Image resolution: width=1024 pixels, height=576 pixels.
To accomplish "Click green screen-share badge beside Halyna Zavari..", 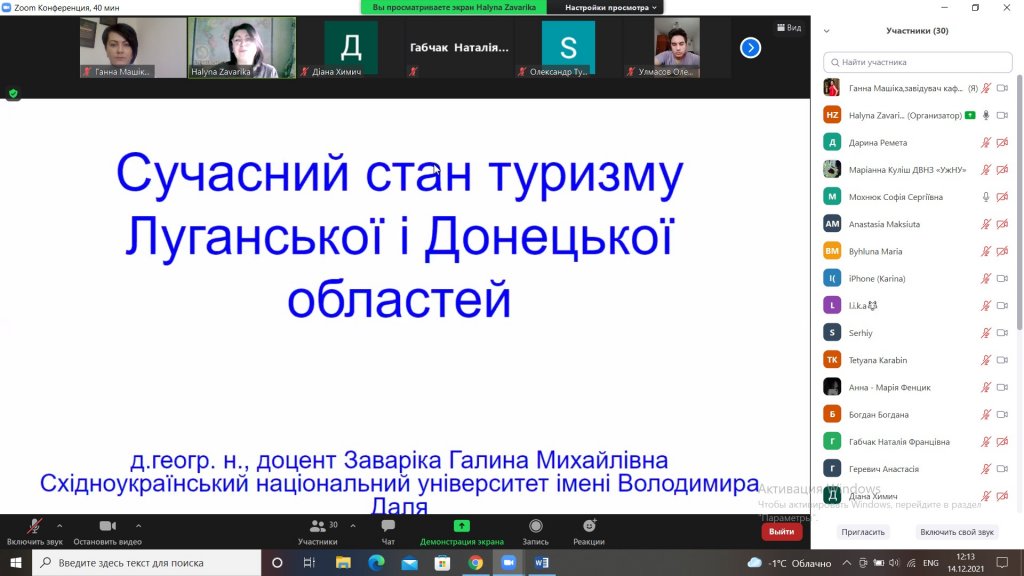I will (x=970, y=115).
